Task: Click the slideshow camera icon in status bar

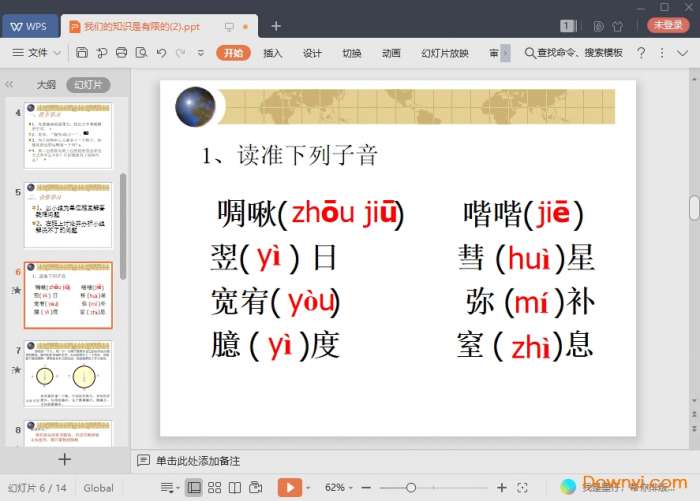Action: point(256,487)
